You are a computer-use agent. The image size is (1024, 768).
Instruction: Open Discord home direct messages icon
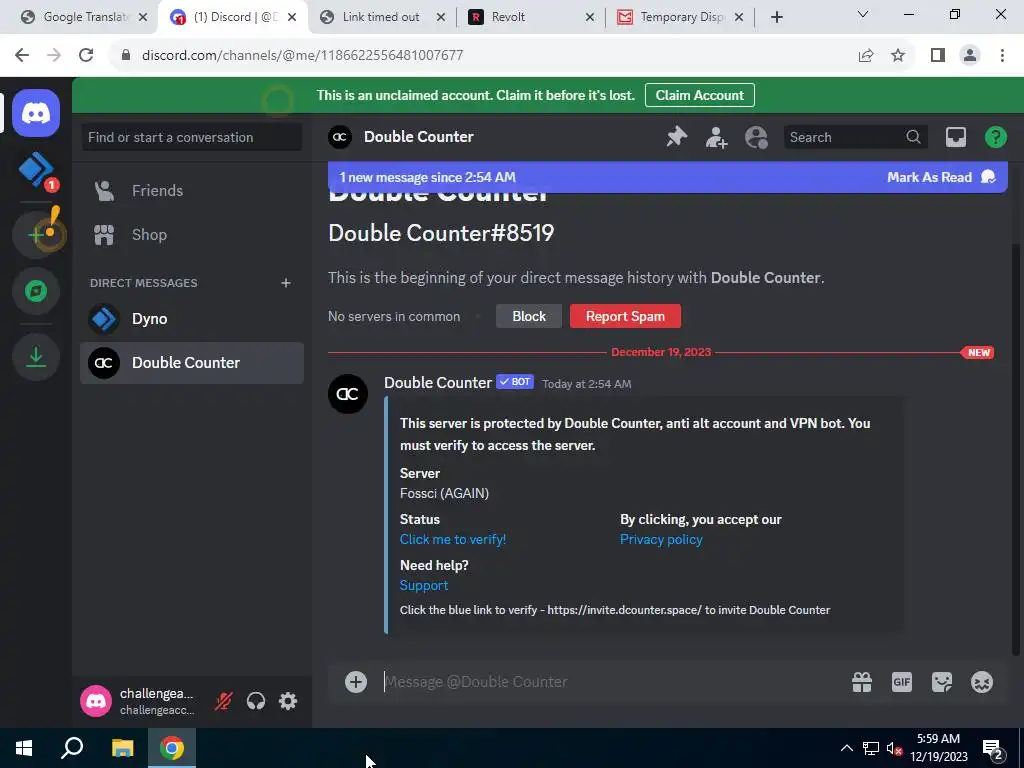(x=36, y=113)
